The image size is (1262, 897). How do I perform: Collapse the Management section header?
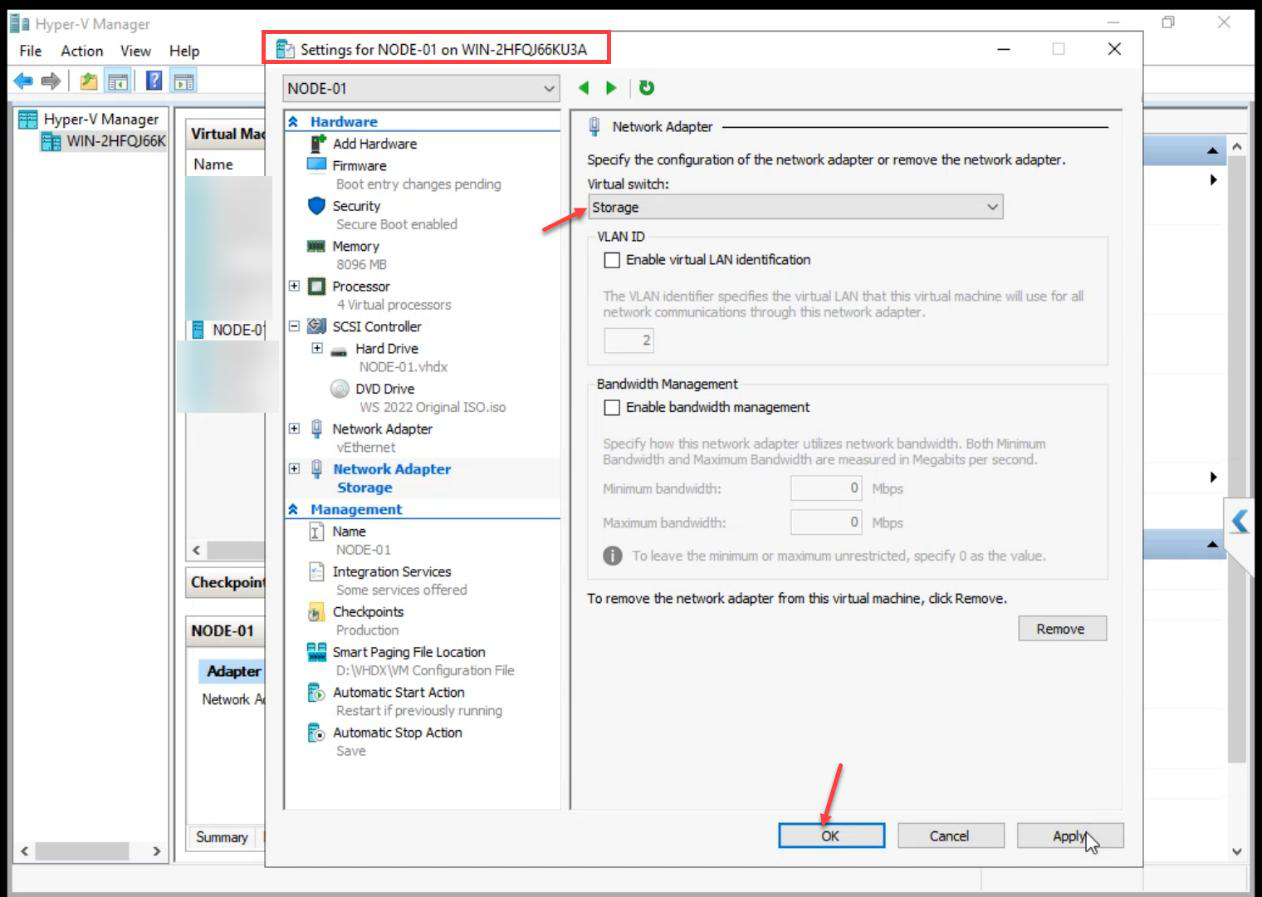point(293,509)
